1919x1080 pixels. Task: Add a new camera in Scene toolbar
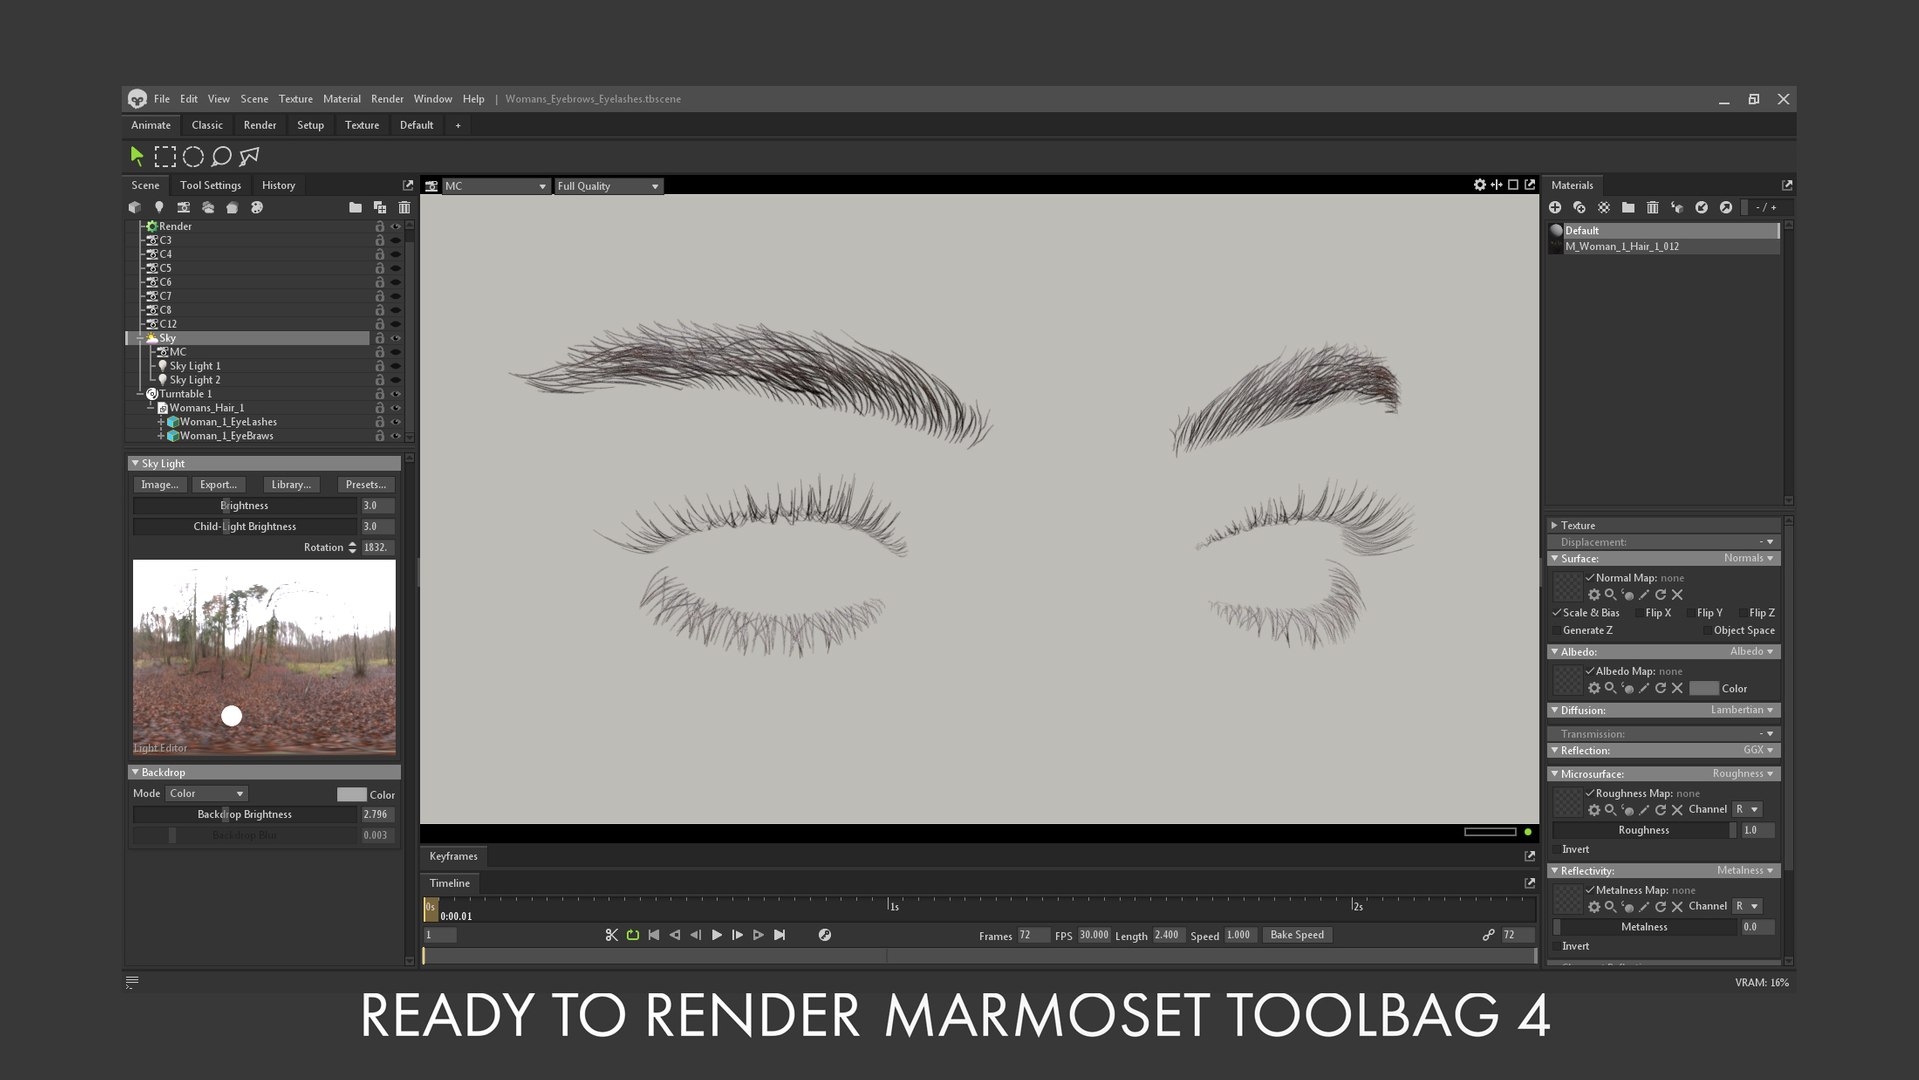(x=183, y=207)
